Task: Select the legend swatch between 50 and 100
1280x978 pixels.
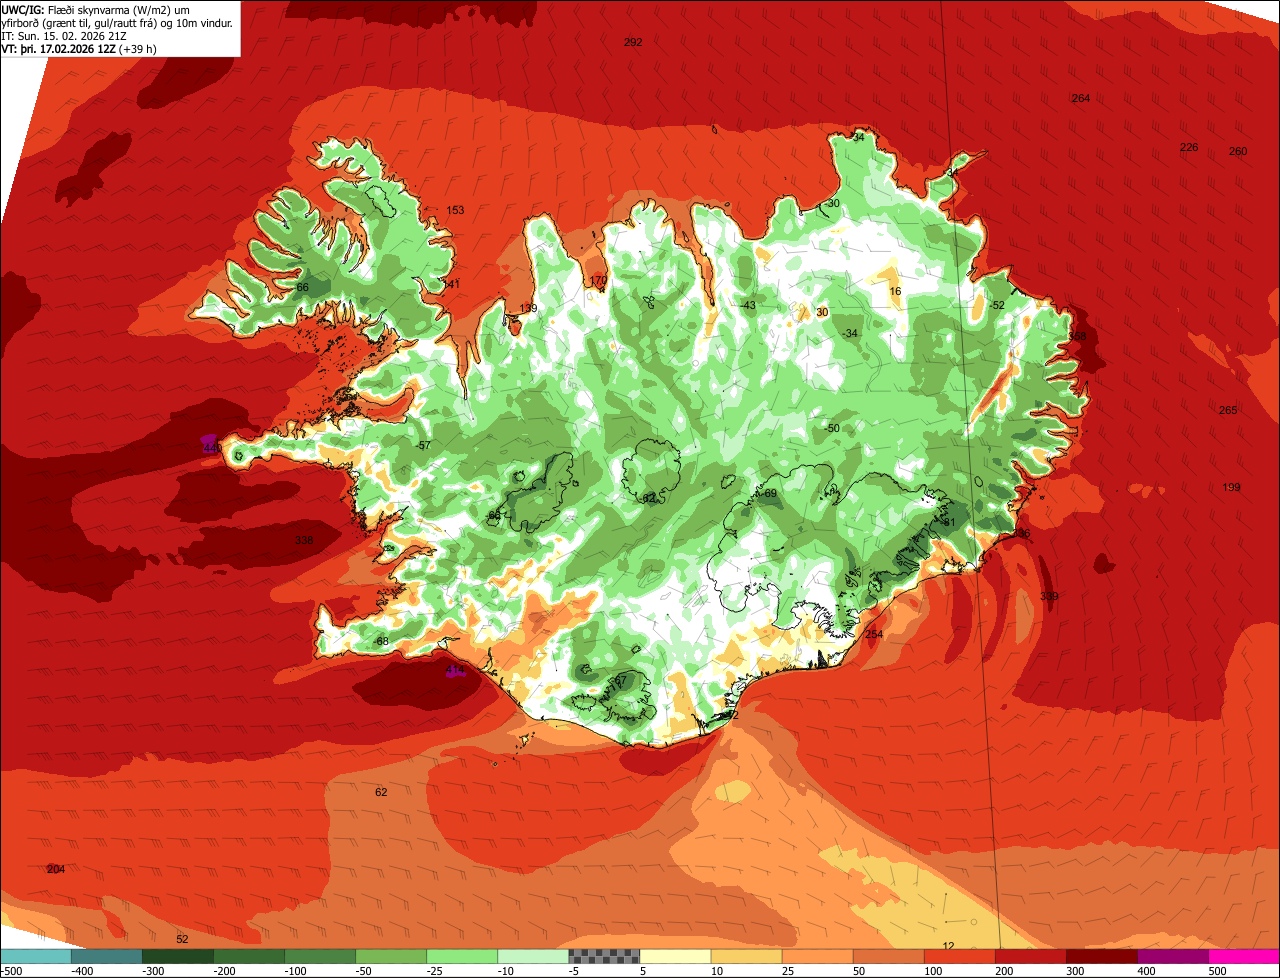Action: coord(888,956)
